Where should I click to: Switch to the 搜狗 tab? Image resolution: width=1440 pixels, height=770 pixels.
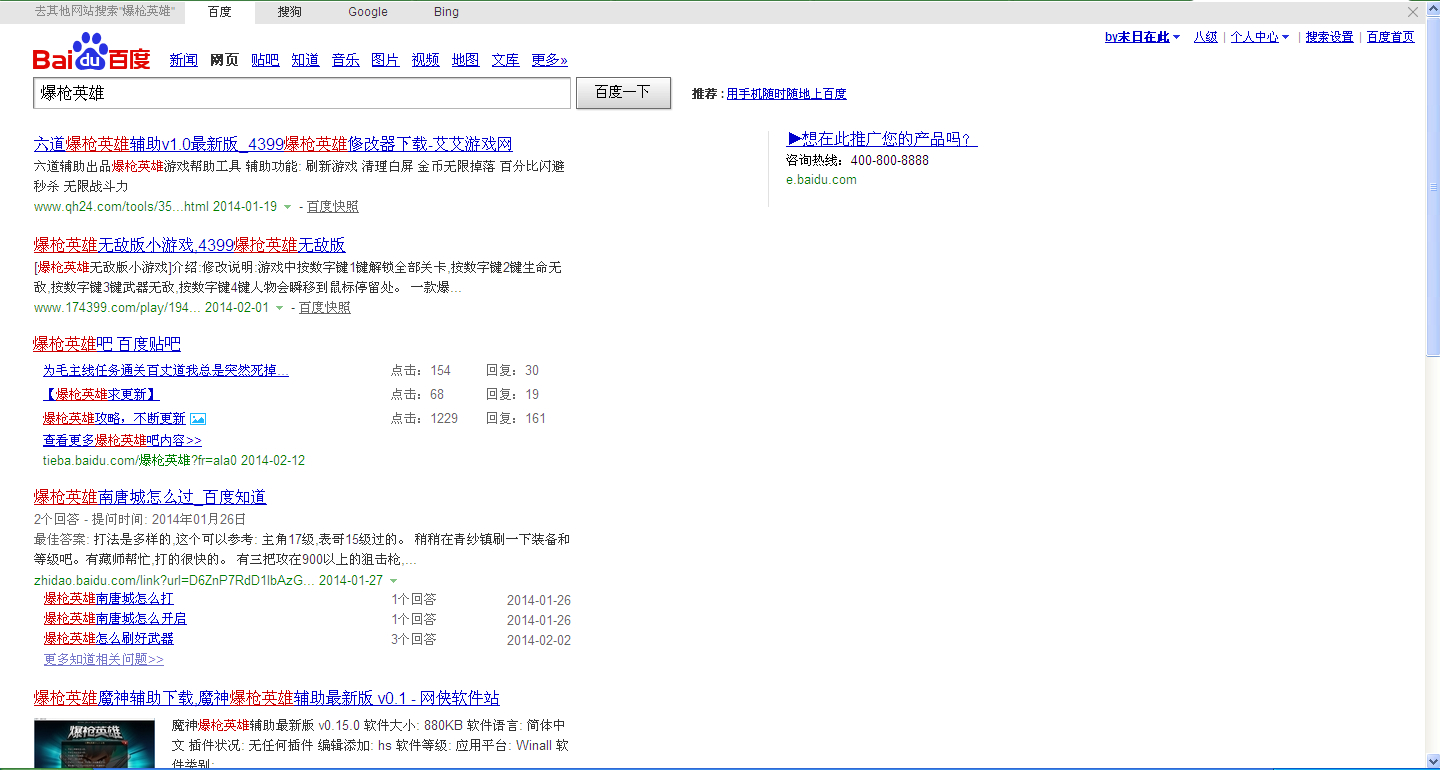(290, 12)
